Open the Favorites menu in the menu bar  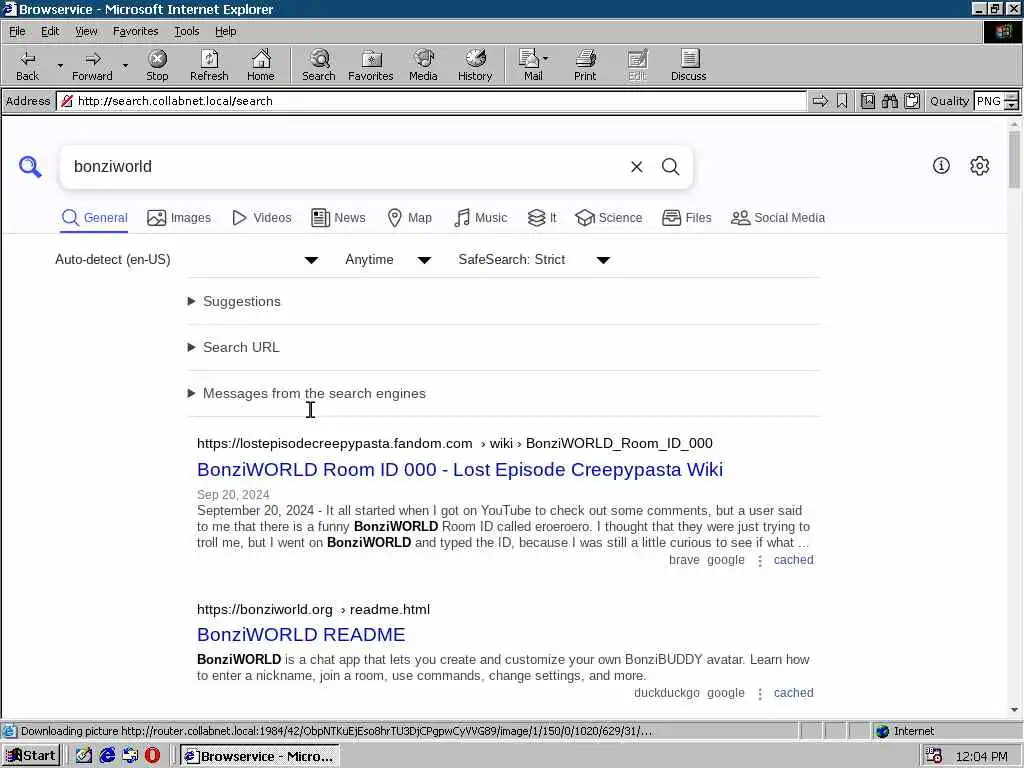click(x=135, y=31)
